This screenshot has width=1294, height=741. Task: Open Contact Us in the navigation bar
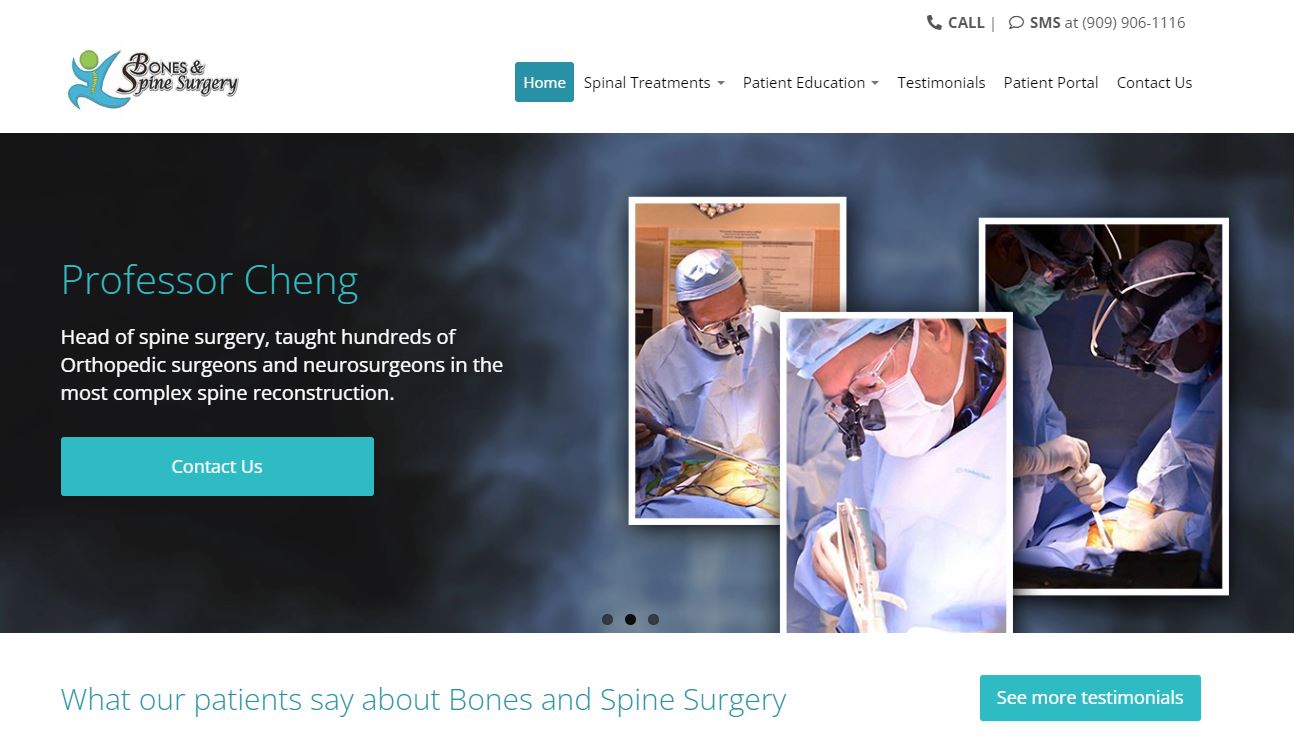(x=1154, y=82)
